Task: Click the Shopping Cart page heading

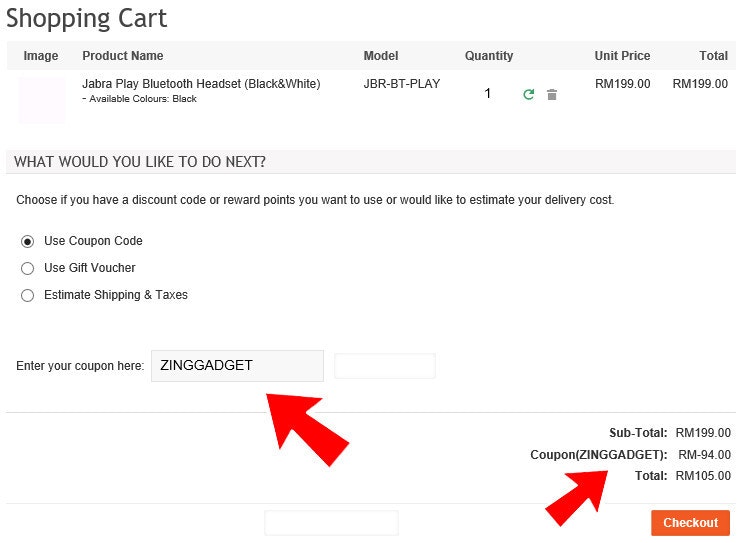Action: pos(86,19)
